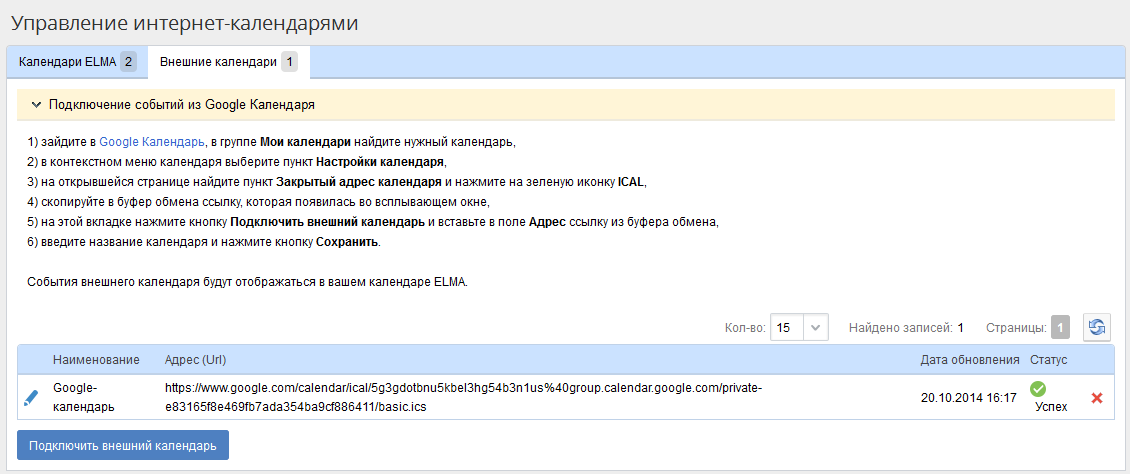1130x474 pixels.
Task: Click the Статус column header
Action: click(1048, 359)
